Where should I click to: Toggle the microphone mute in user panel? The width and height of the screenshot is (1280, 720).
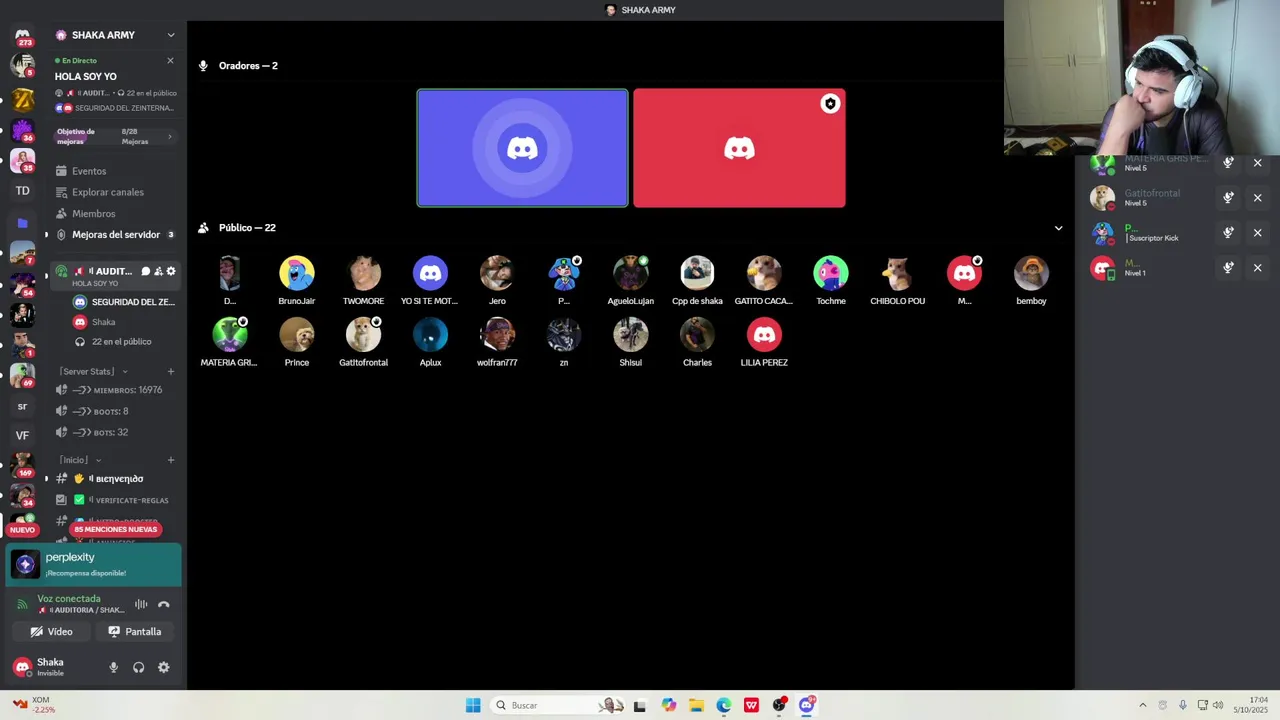[113, 667]
